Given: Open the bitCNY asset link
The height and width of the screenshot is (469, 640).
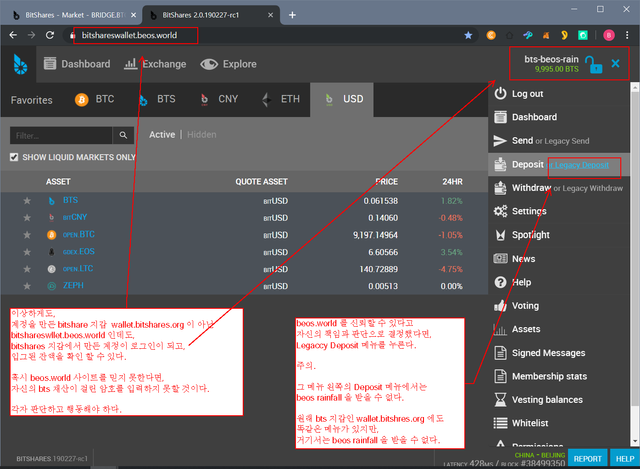Looking at the screenshot, I should pyautogui.click(x=75, y=217).
